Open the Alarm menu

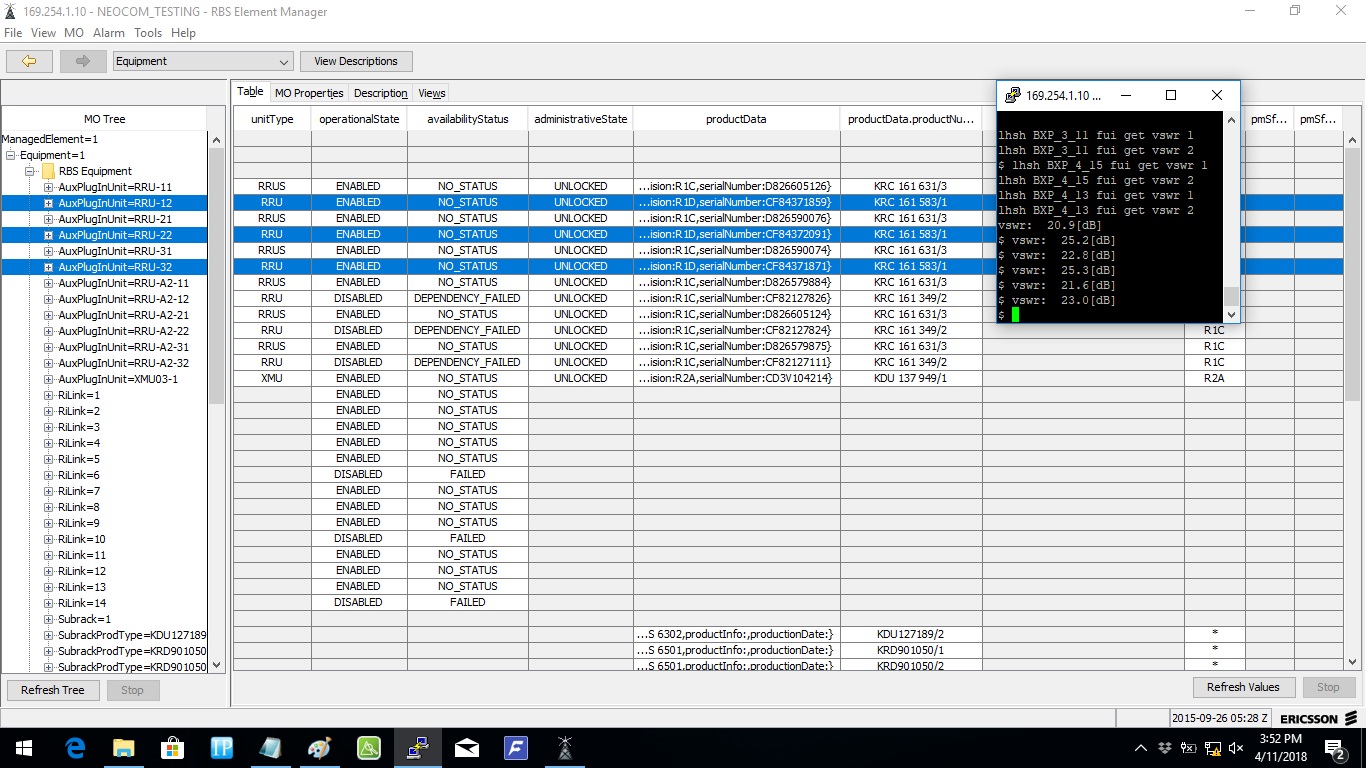109,33
